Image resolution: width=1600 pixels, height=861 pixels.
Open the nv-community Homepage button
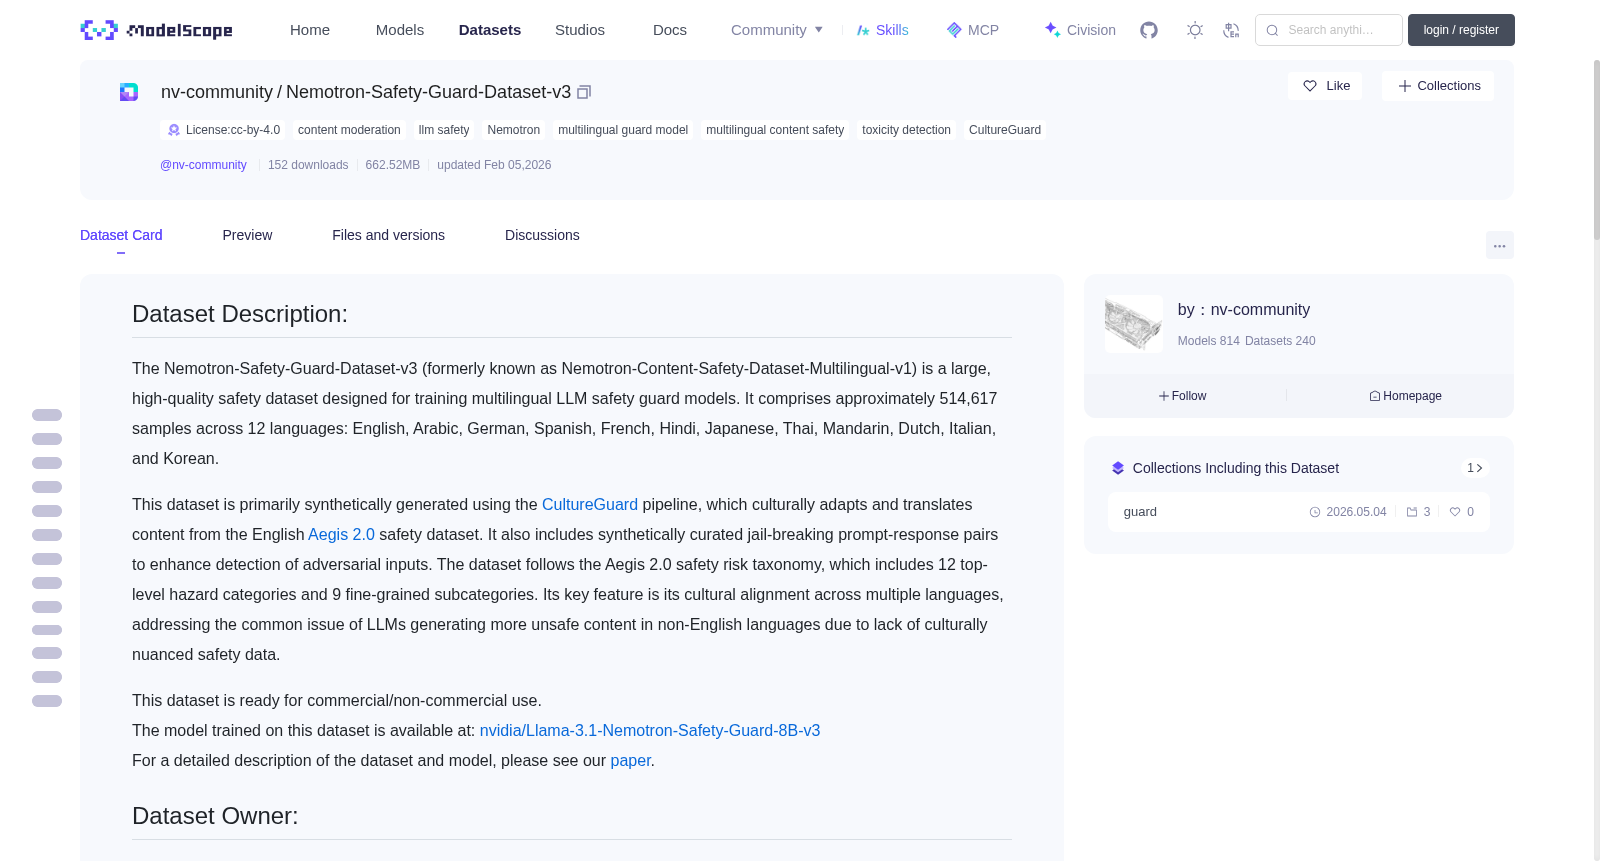click(1405, 396)
